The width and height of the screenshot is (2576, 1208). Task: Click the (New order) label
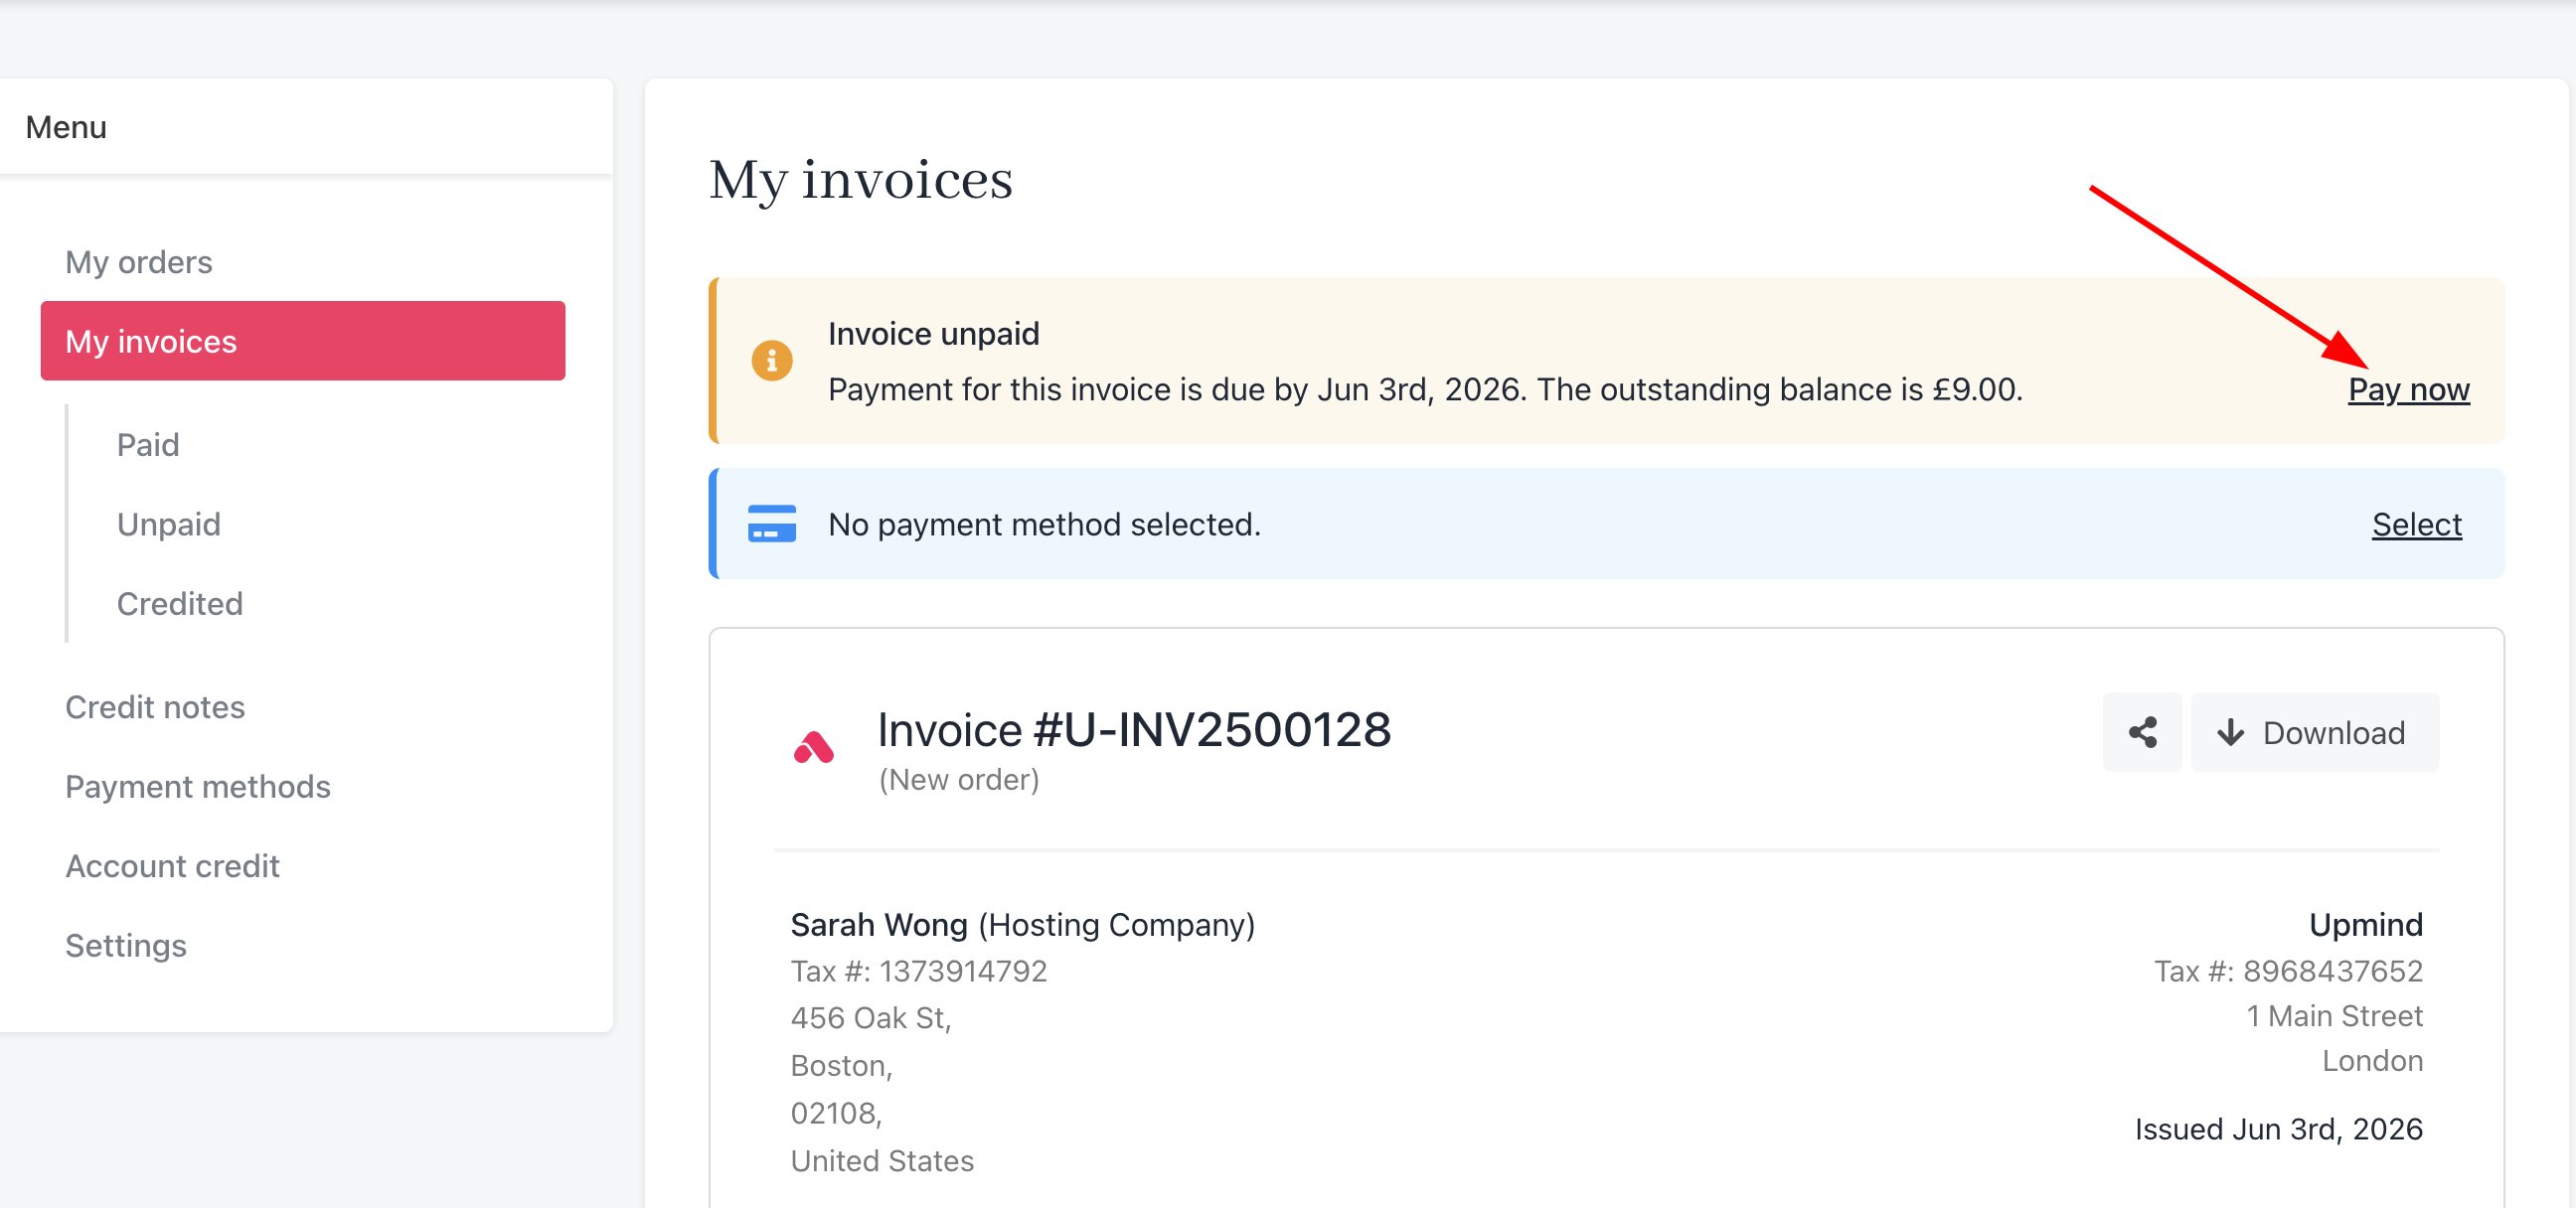pos(959,780)
